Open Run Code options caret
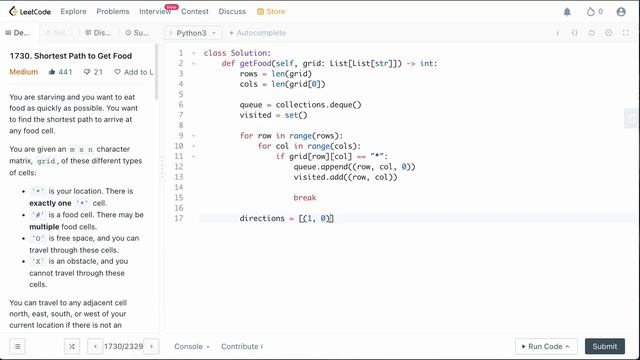 pyautogui.click(x=567, y=346)
